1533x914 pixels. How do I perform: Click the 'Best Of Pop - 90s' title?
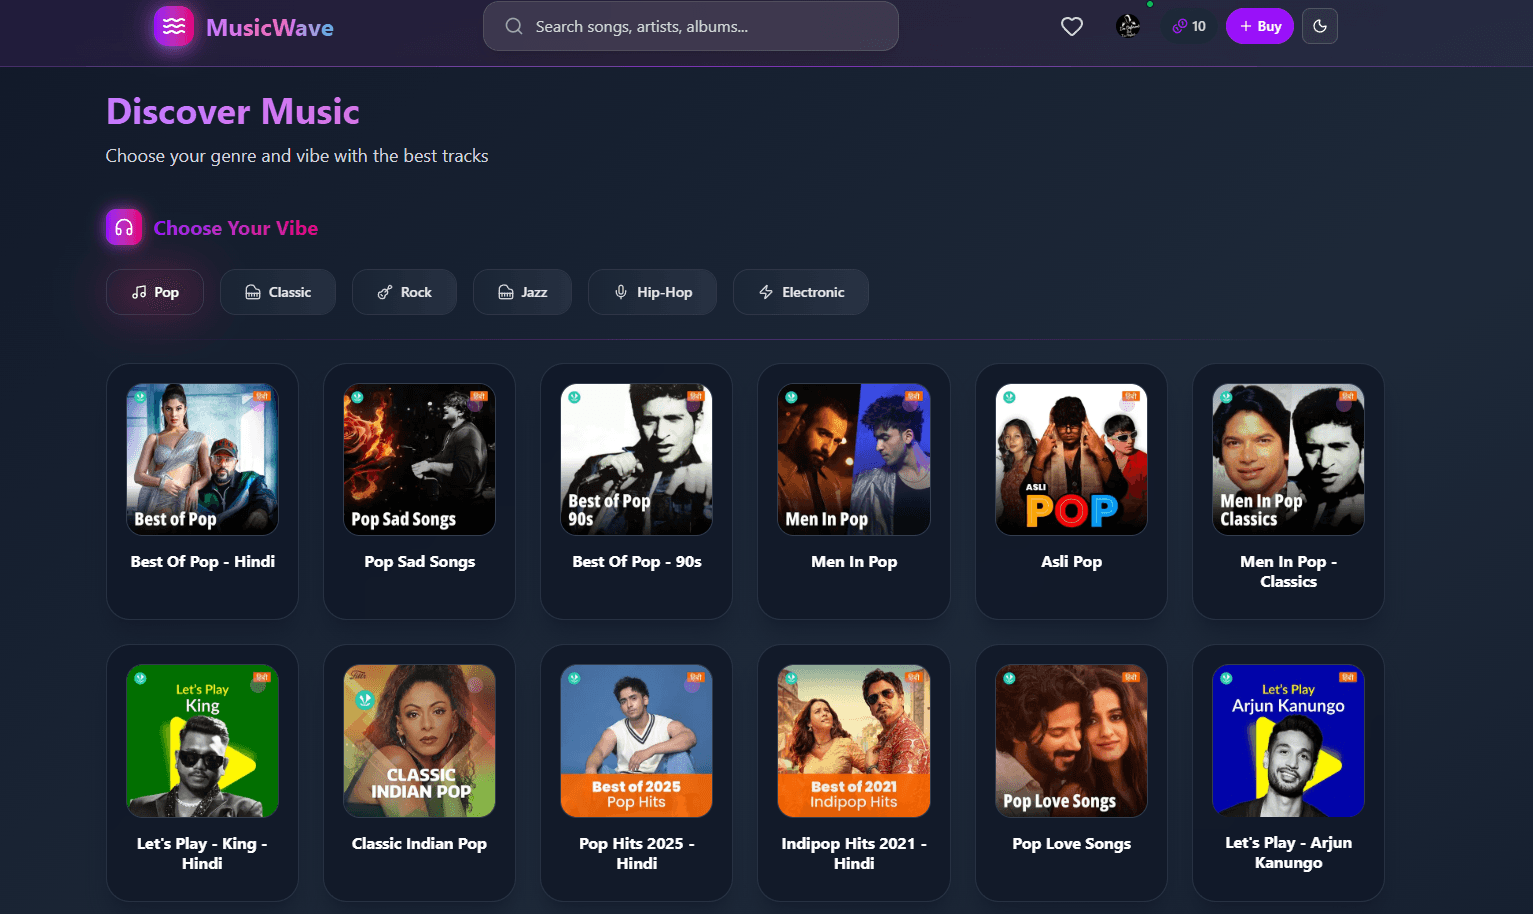637,562
